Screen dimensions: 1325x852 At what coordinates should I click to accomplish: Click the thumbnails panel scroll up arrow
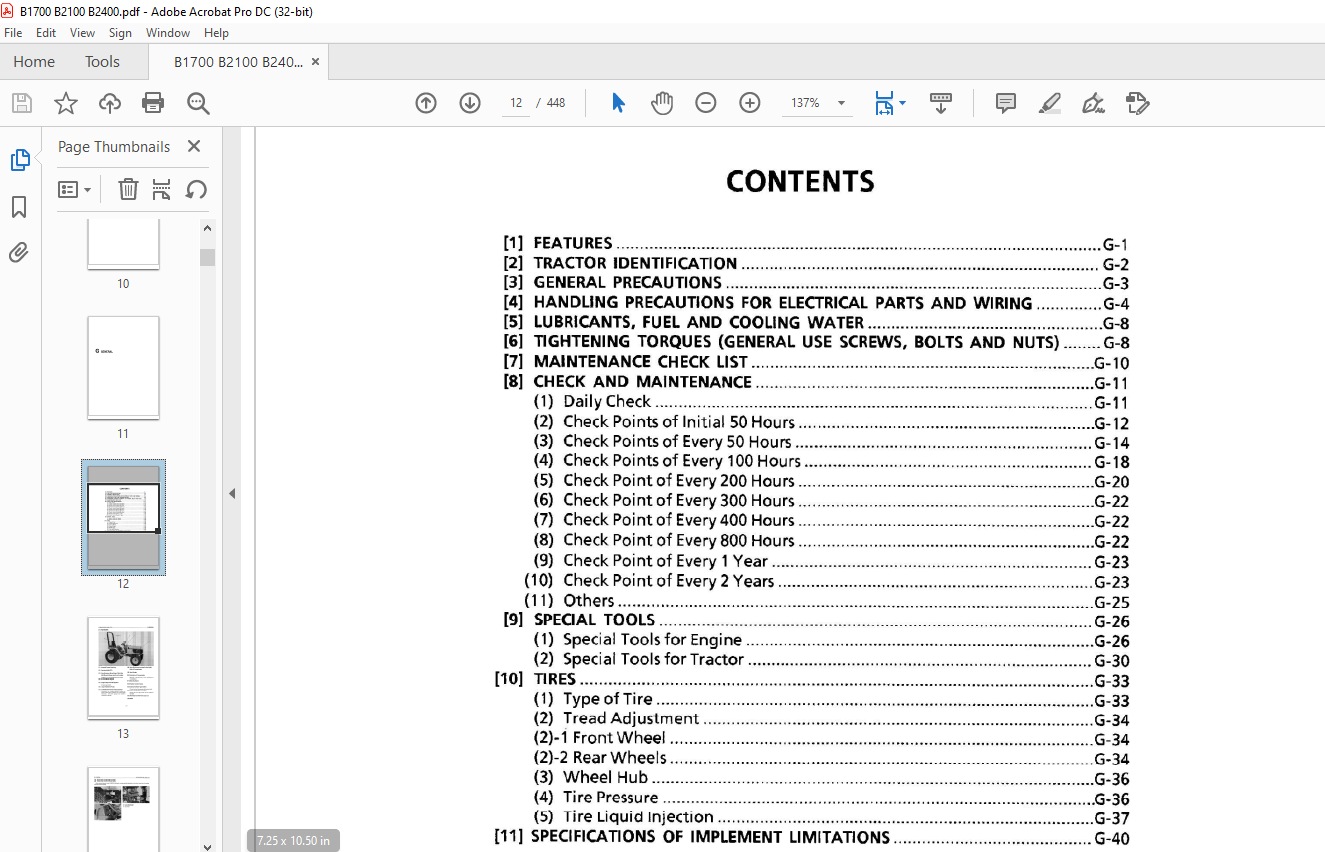coord(207,228)
